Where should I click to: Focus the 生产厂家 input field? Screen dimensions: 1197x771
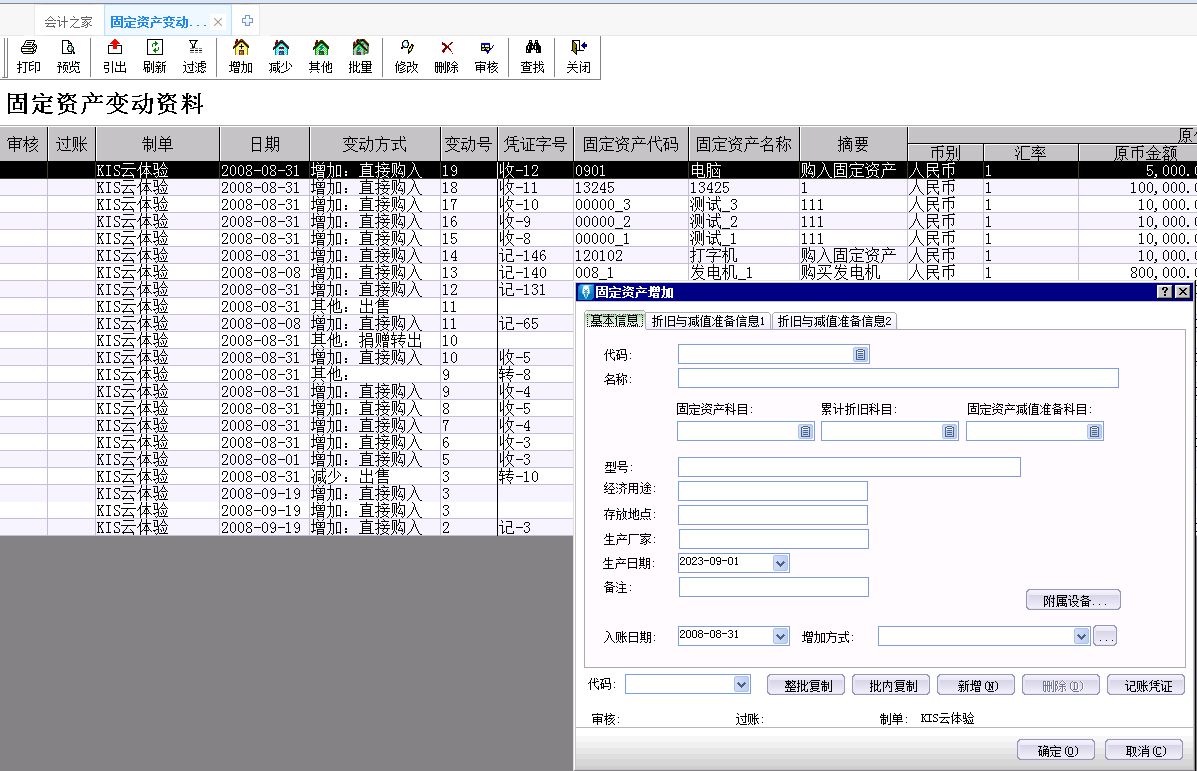click(773, 539)
